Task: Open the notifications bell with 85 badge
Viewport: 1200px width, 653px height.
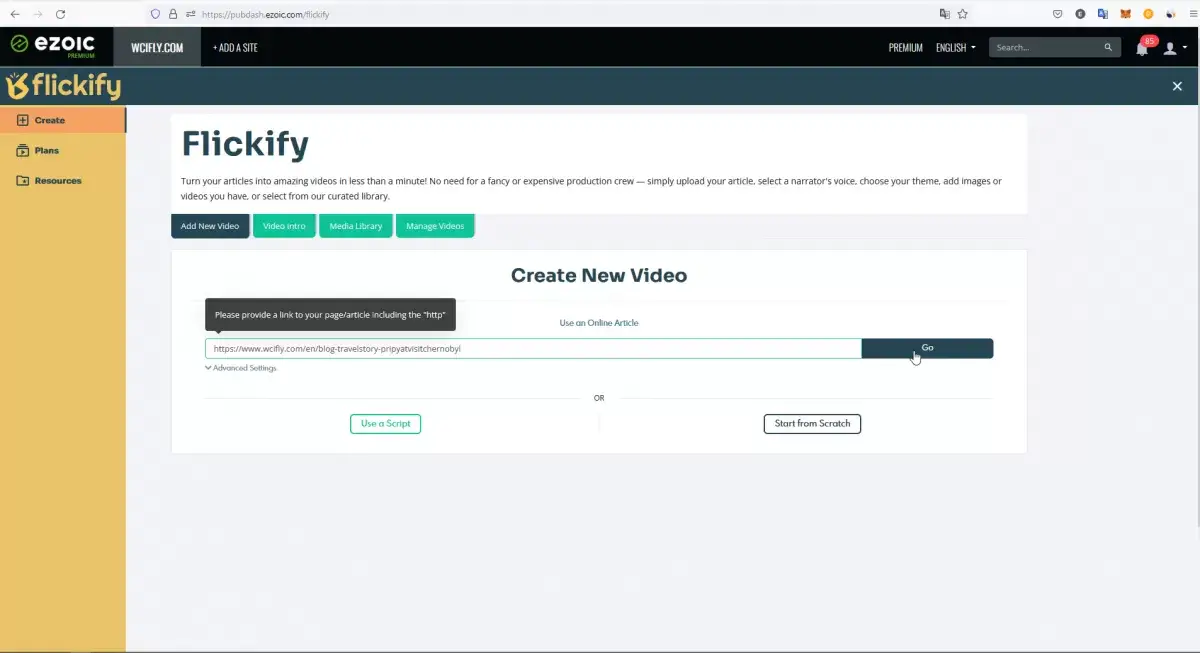Action: pos(1142,48)
